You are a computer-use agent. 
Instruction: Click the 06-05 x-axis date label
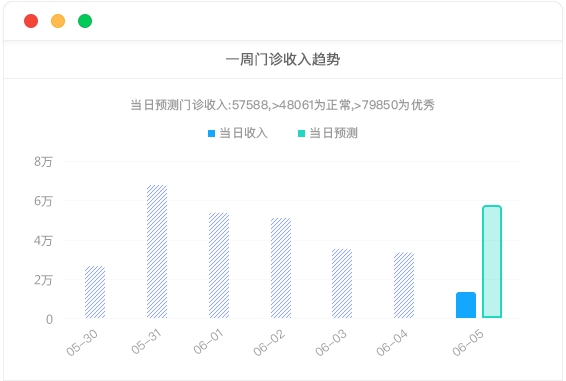pos(468,343)
